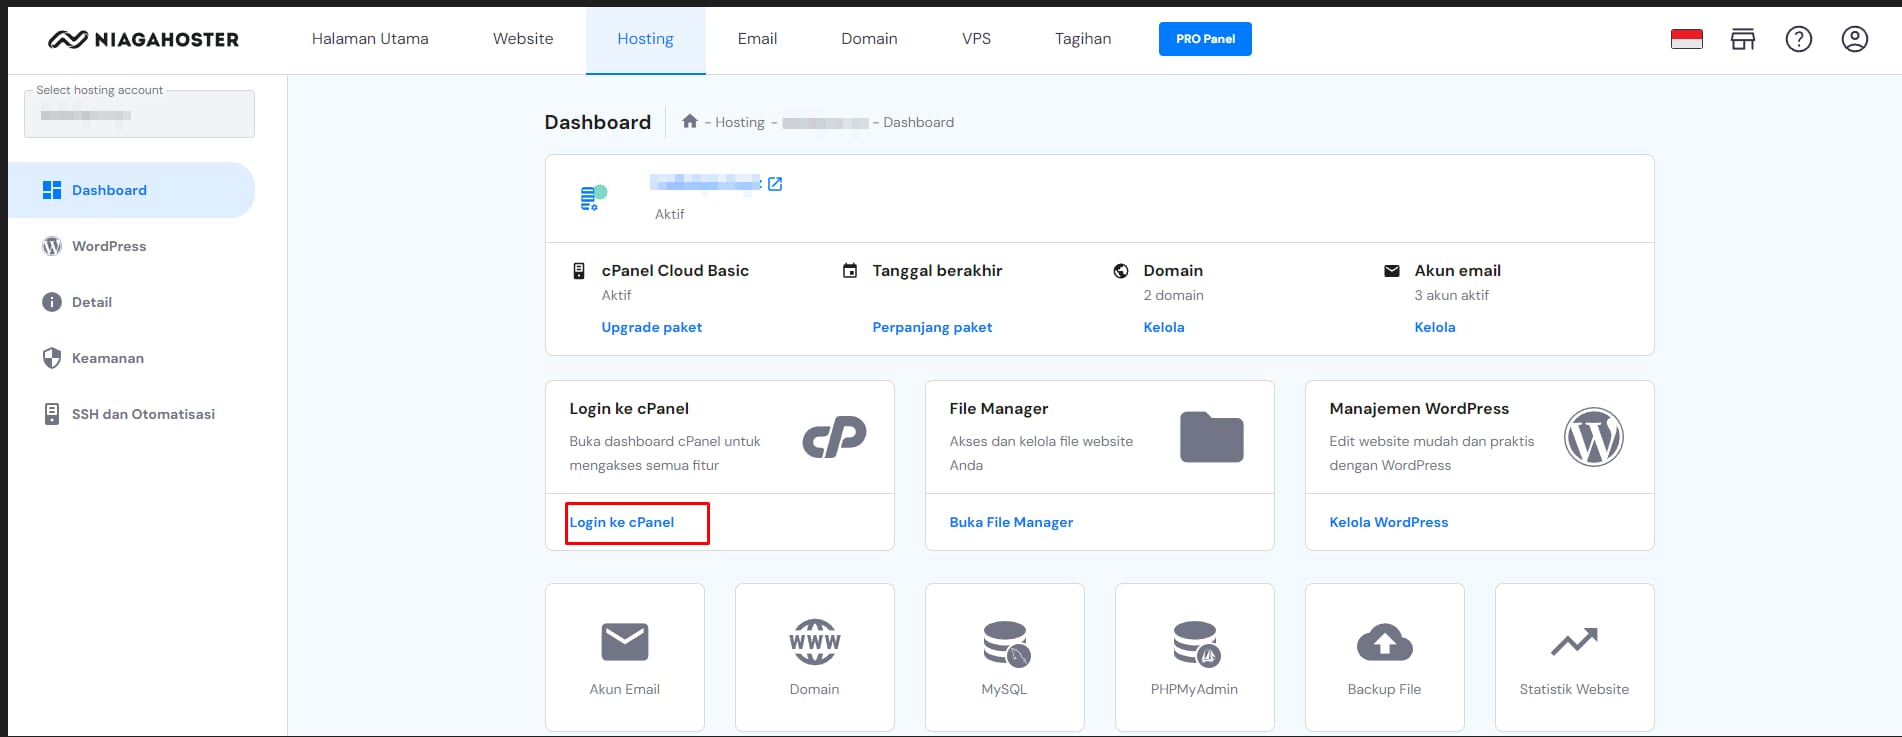Open the external link icon beside domain name

[775, 184]
